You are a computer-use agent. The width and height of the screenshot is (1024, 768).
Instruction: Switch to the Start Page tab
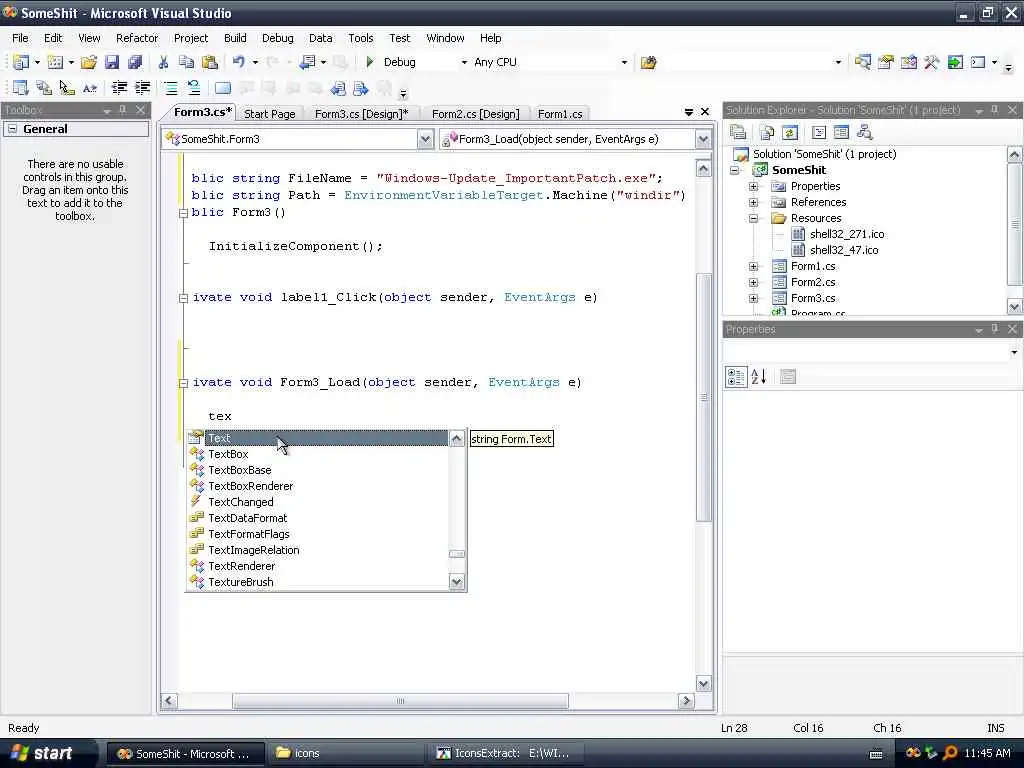click(269, 114)
